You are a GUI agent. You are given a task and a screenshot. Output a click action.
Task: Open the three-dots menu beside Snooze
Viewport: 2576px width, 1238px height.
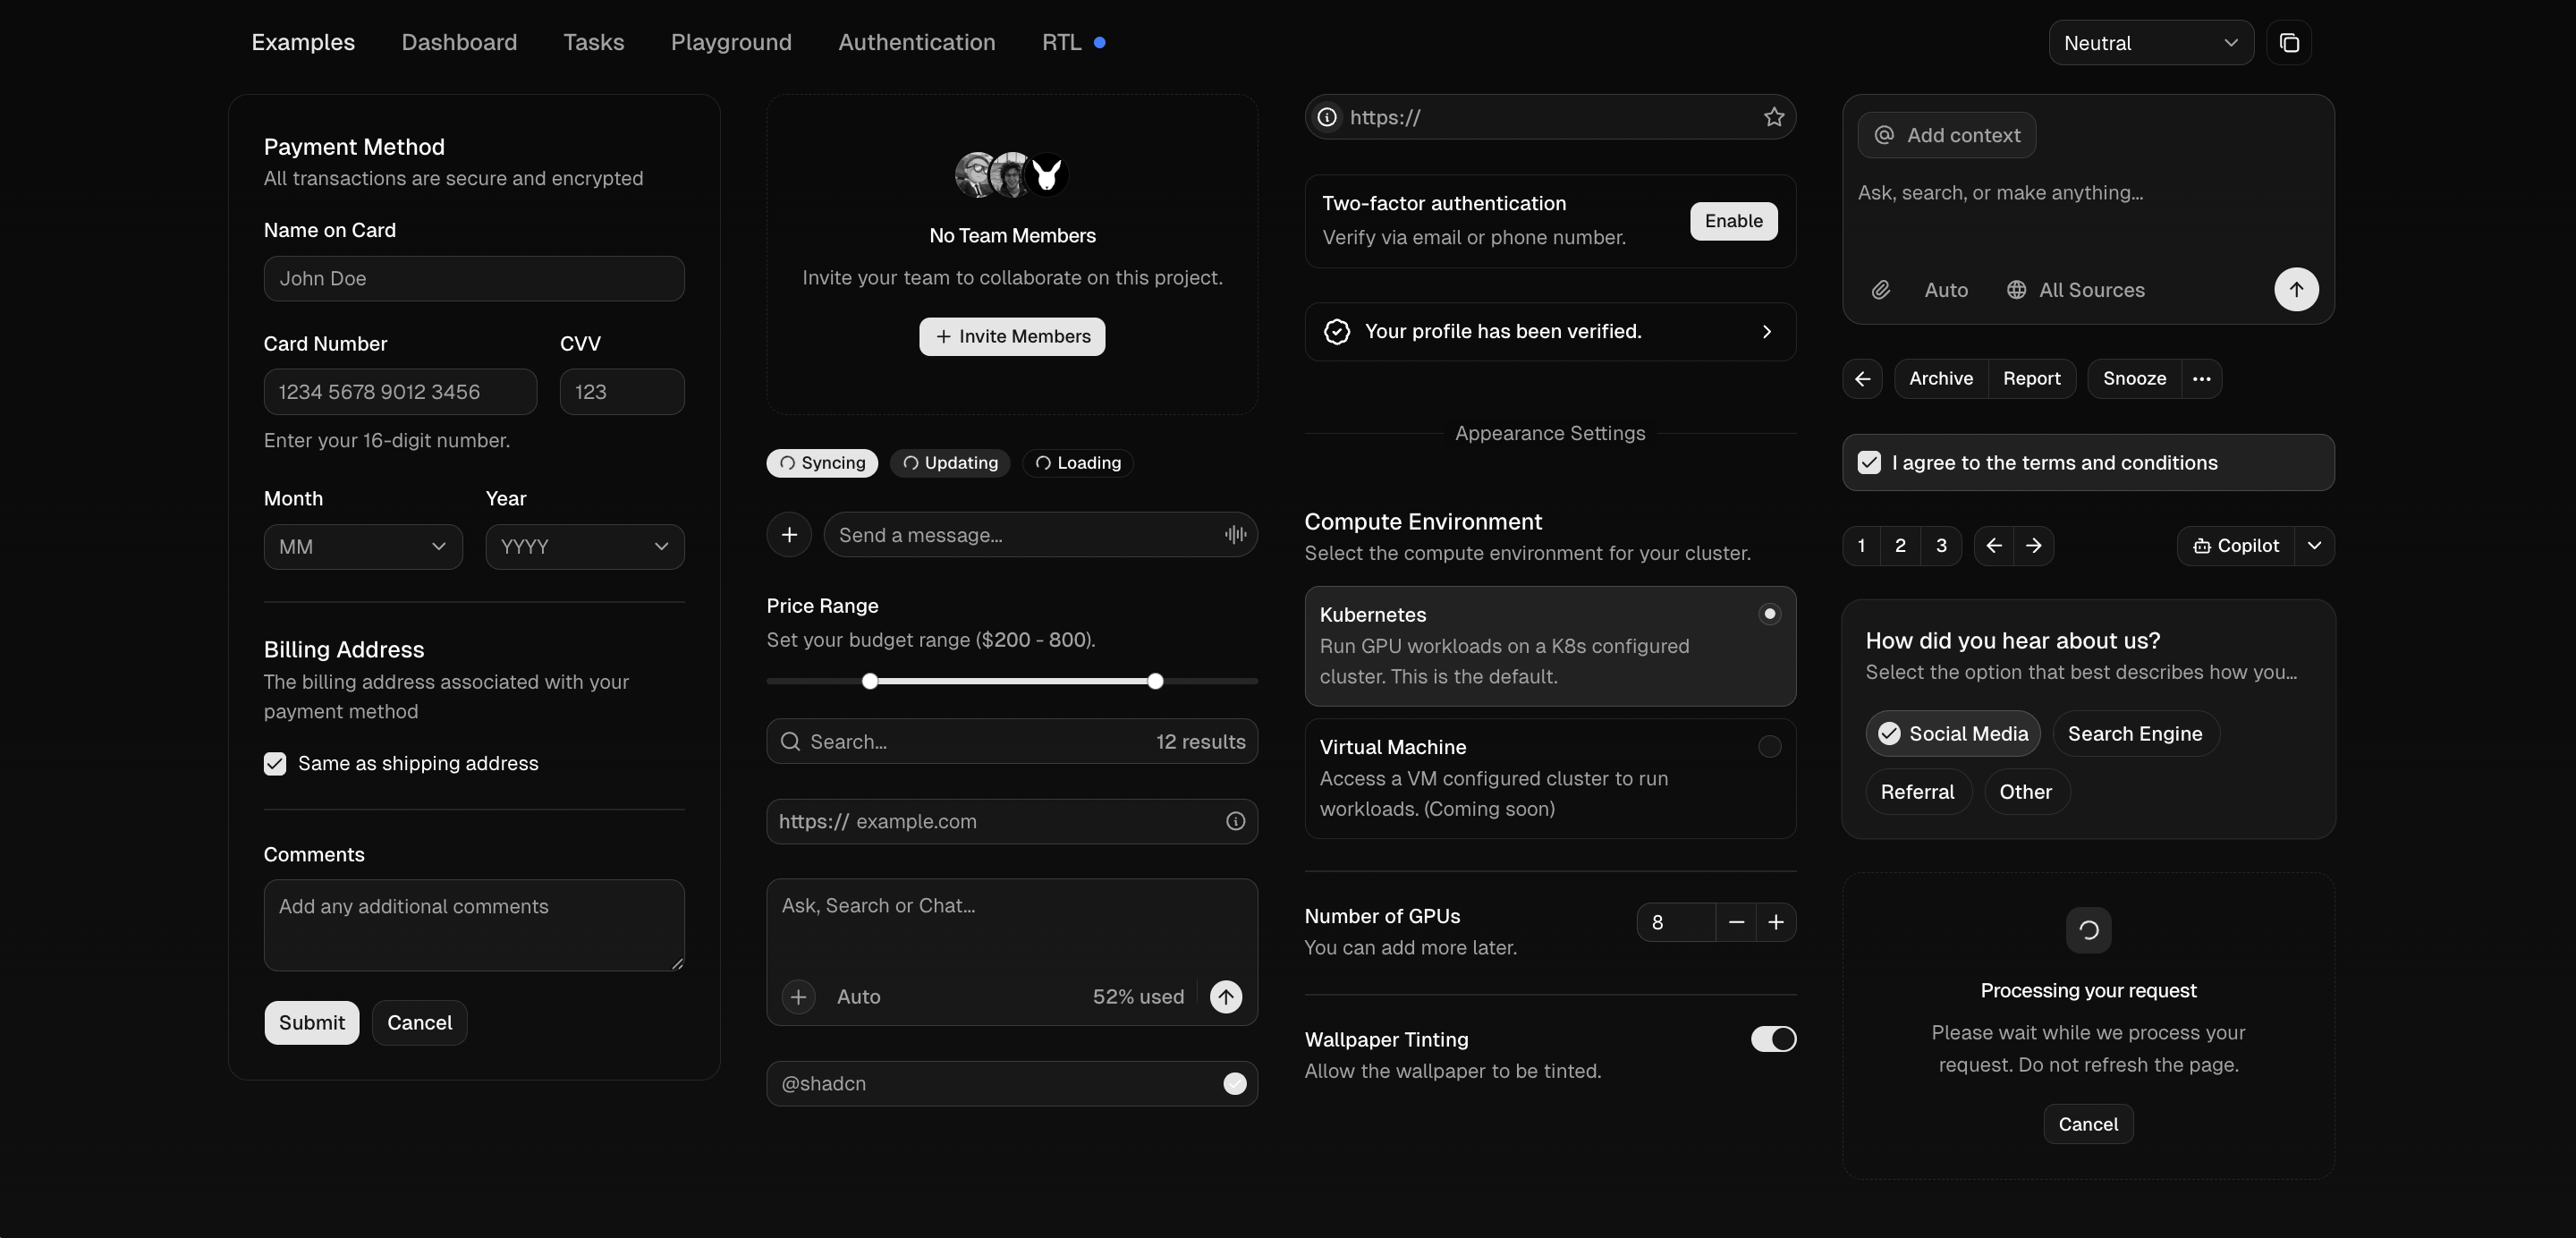coord(2201,379)
